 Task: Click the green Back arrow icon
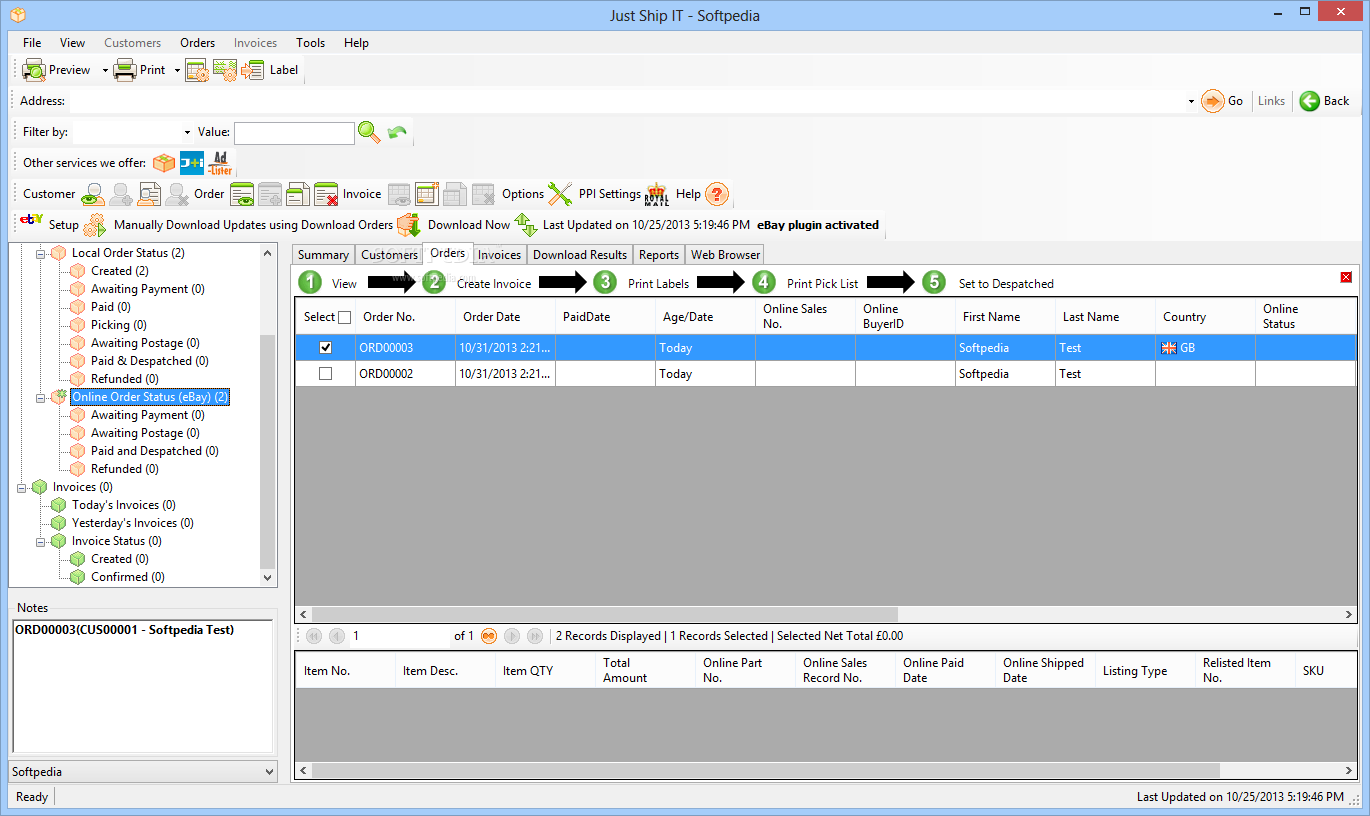1310,101
